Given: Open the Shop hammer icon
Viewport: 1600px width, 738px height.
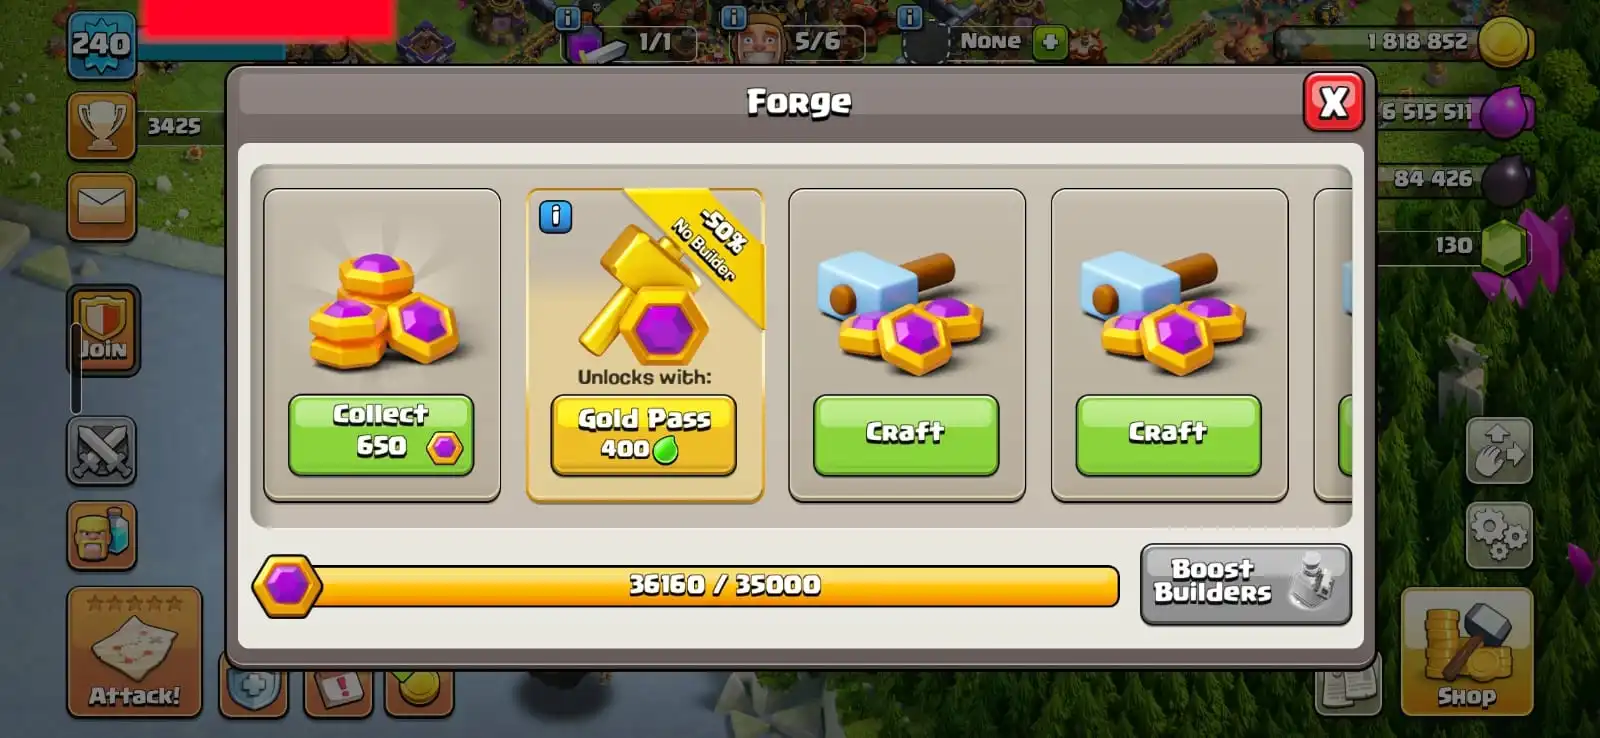Looking at the screenshot, I should click(1467, 652).
